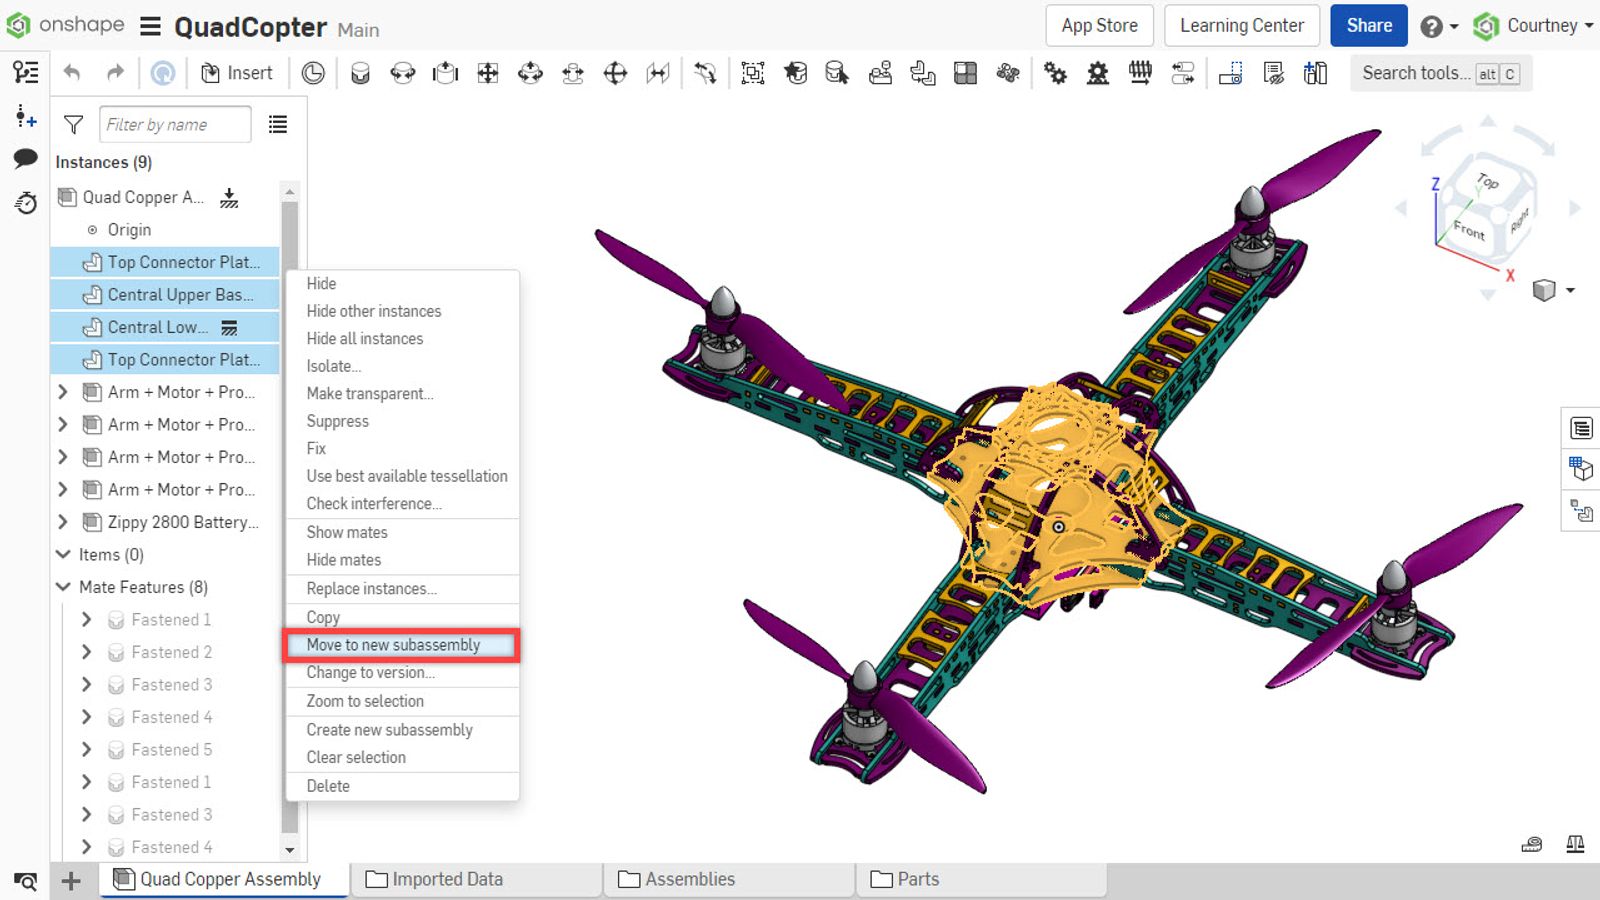Open the Gear relation tool

click(1055, 73)
